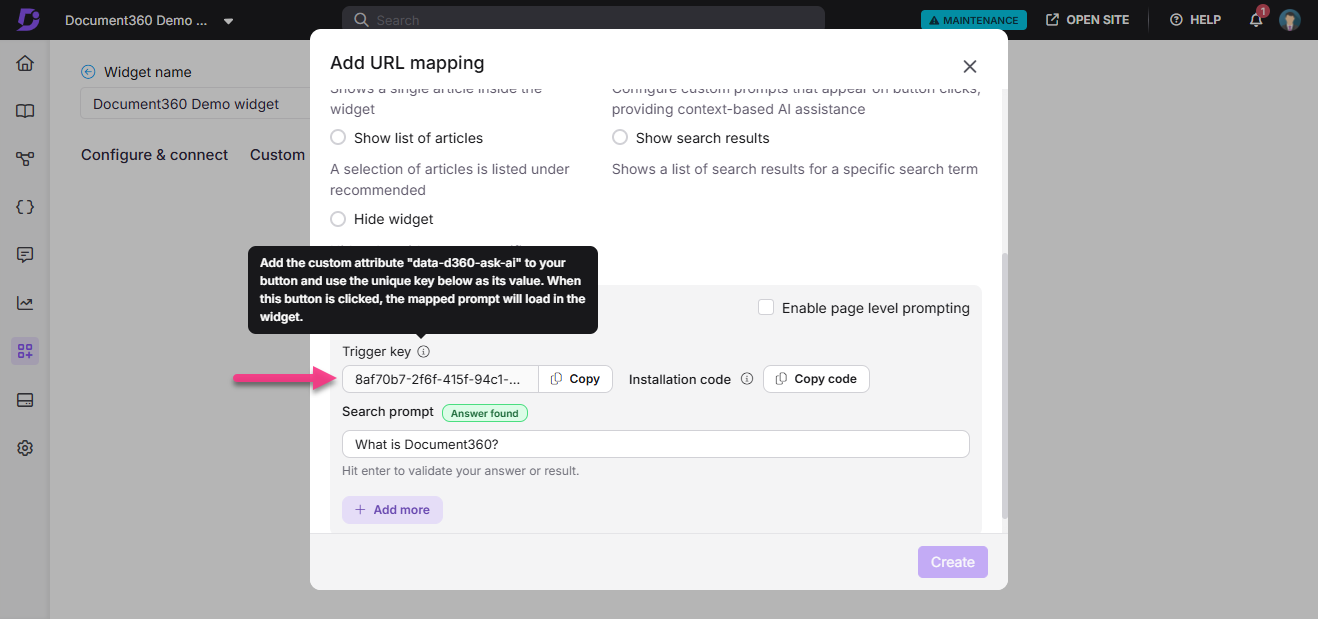Screen dimensions: 1318x619
Task: Select the Show search results radio button
Action: click(620, 138)
